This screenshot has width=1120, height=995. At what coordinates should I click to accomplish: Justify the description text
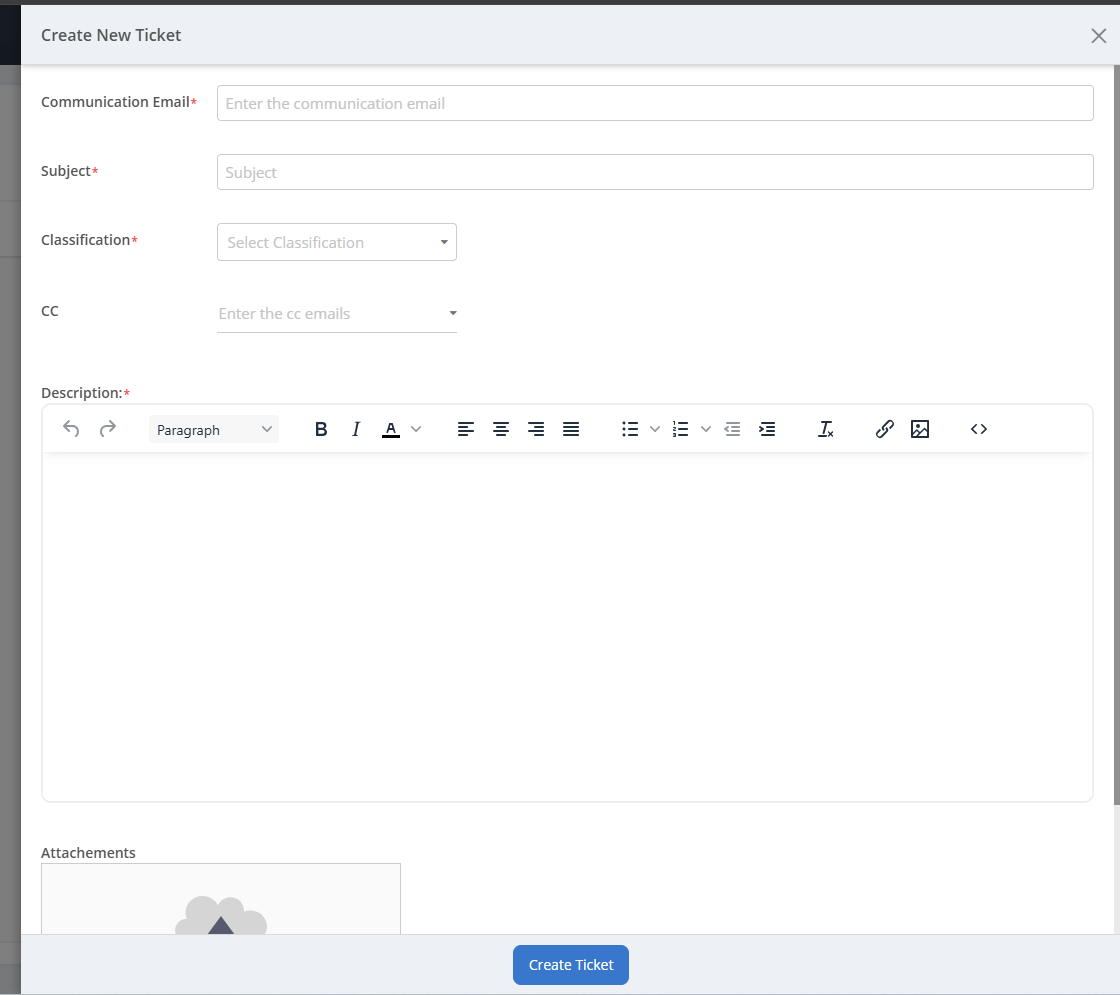(571, 429)
